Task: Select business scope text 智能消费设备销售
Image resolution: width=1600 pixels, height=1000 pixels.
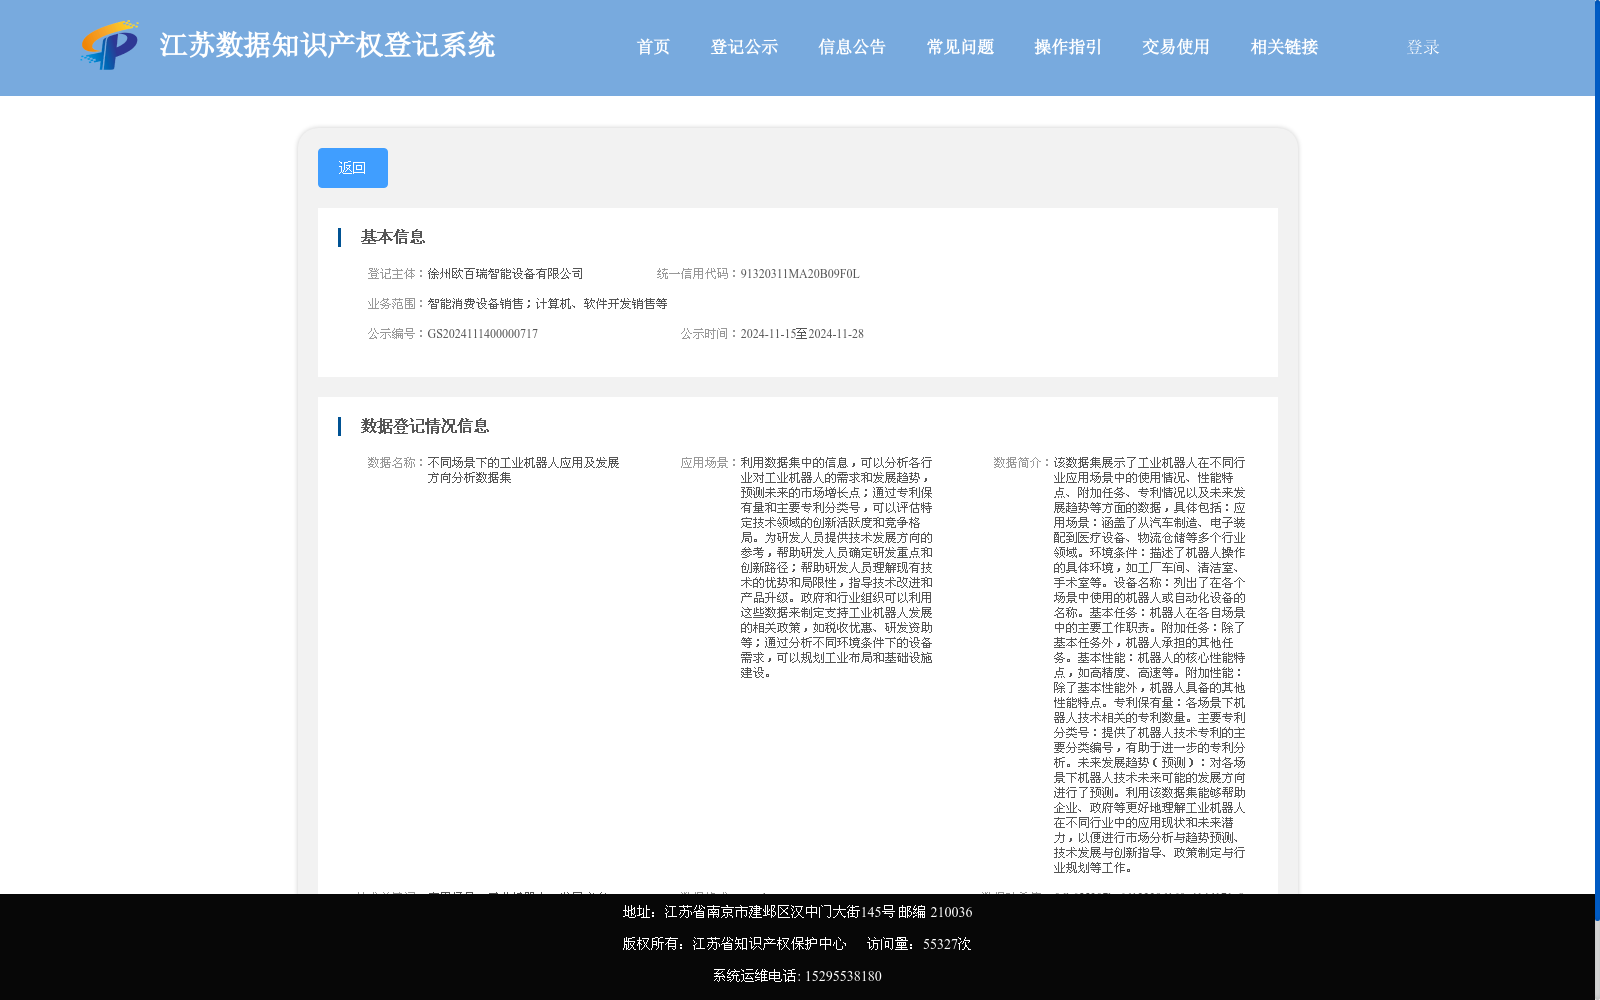Action: click(475, 304)
